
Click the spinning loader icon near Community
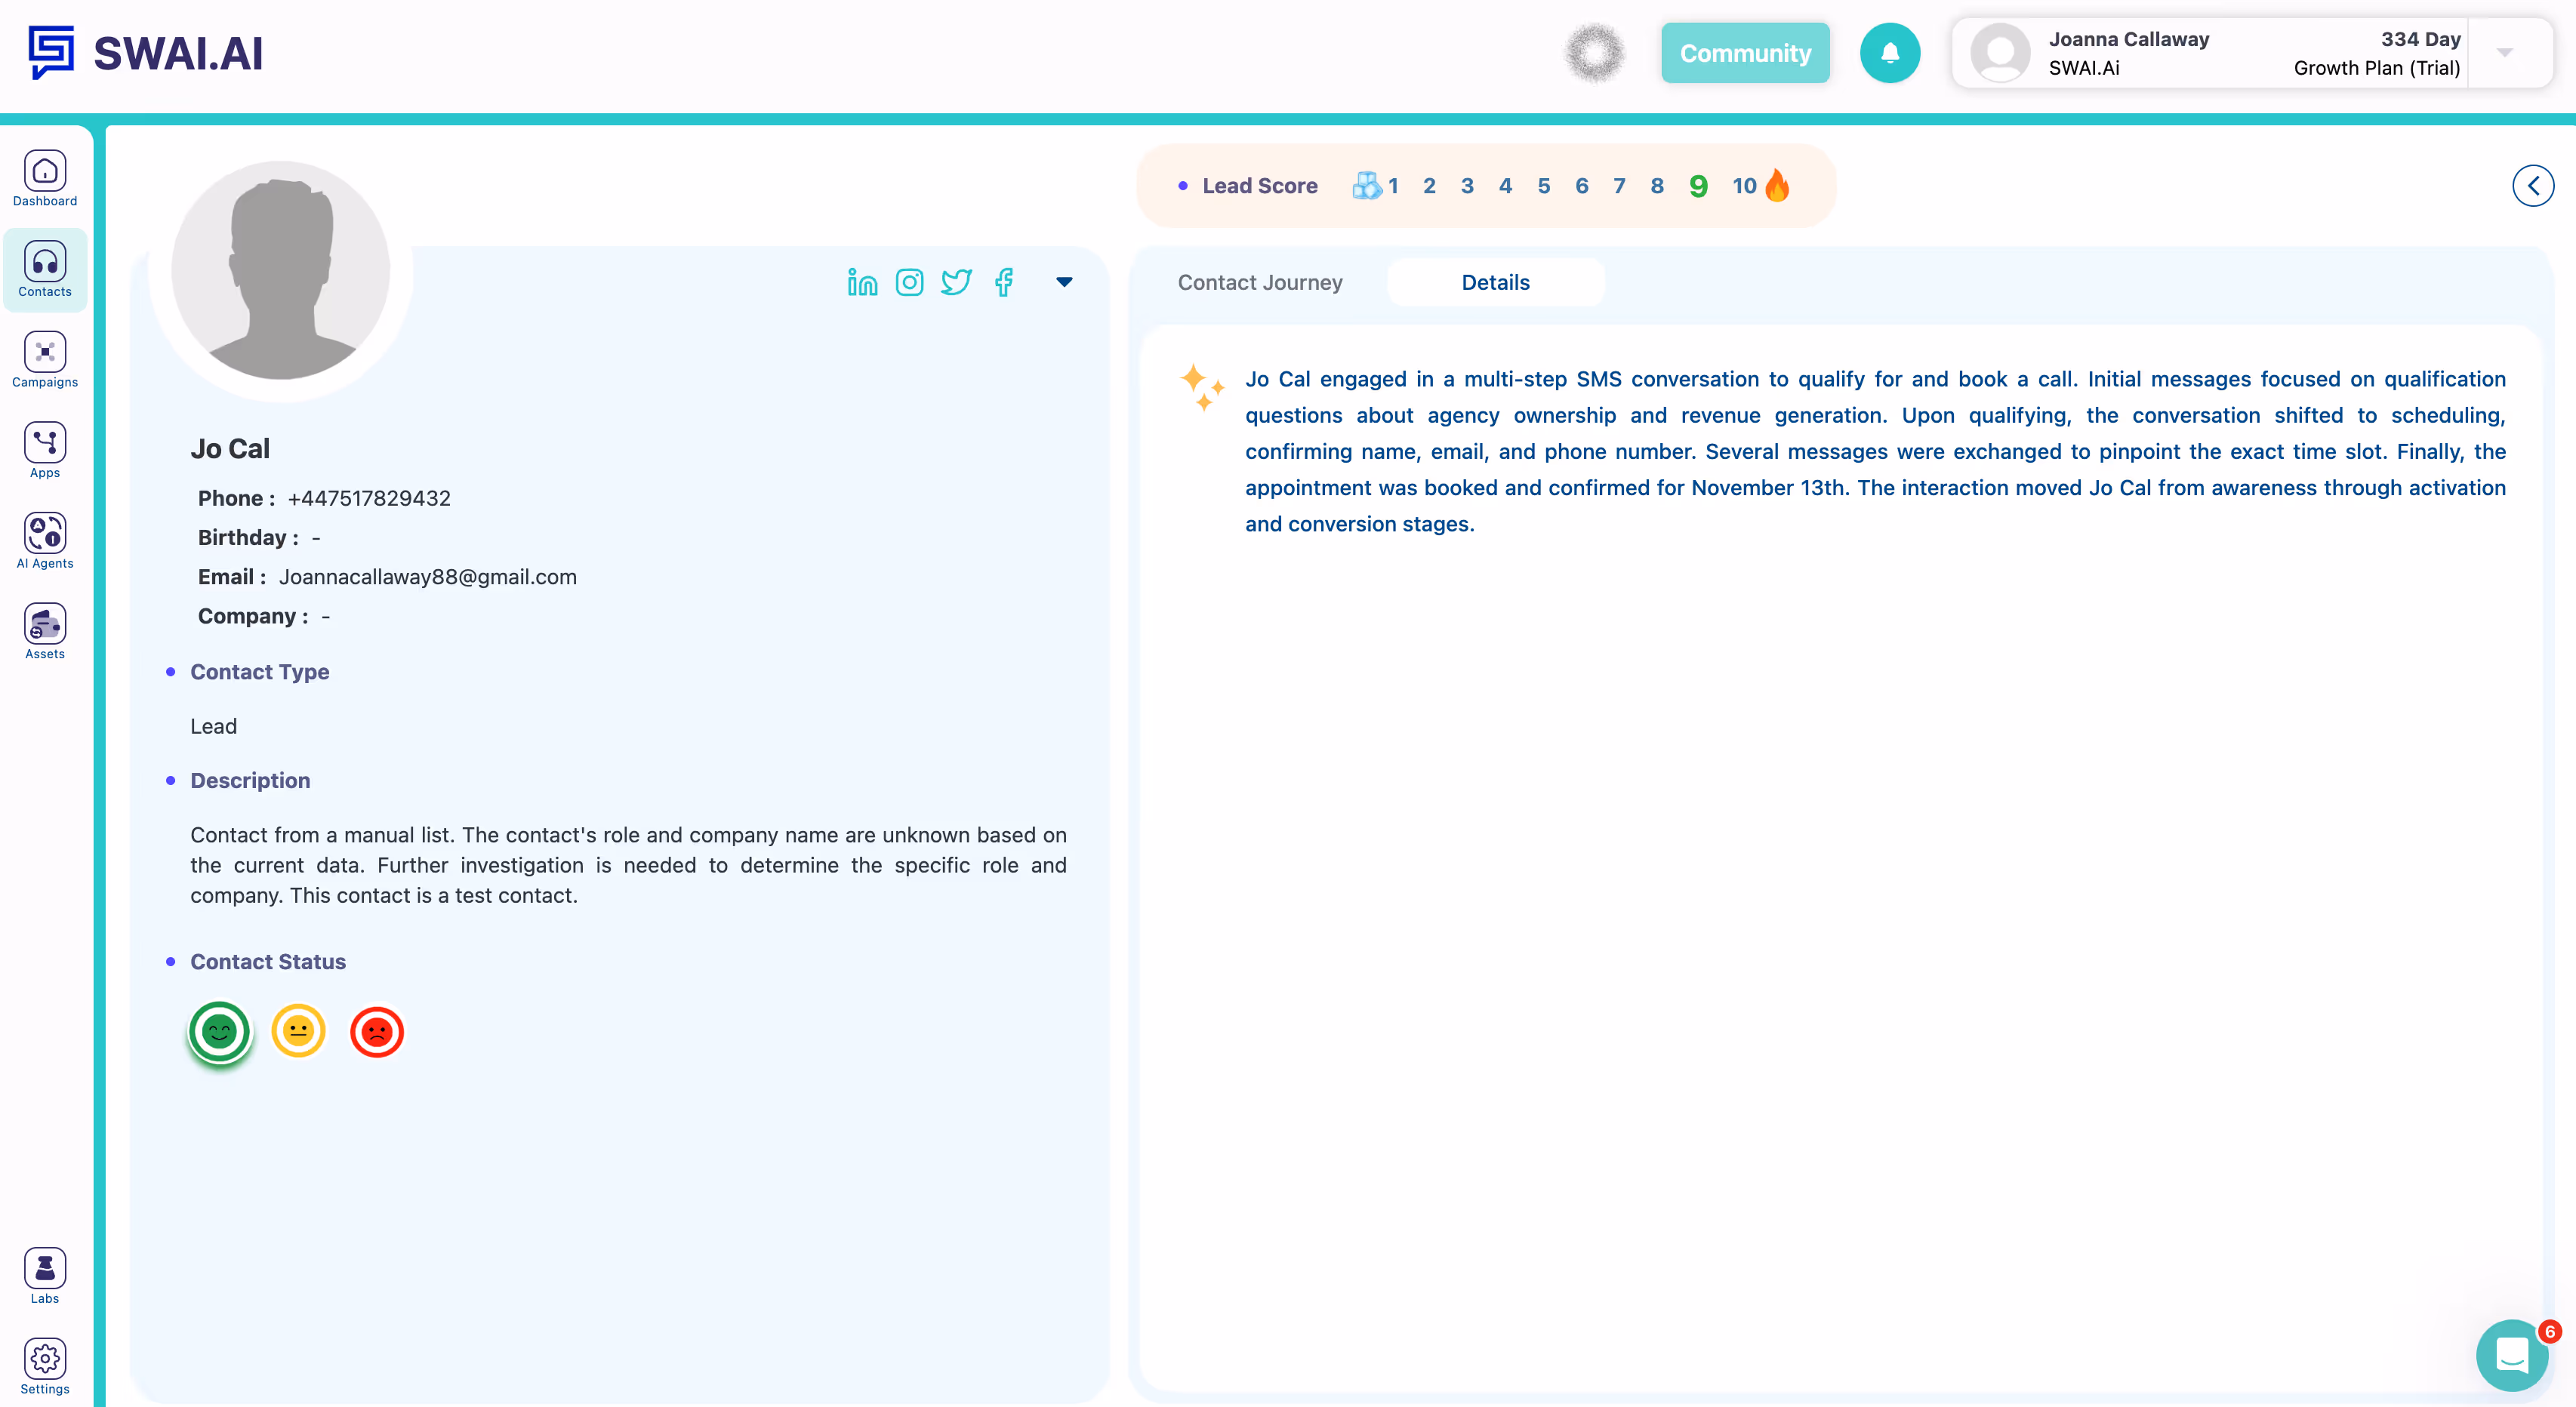tap(1594, 53)
